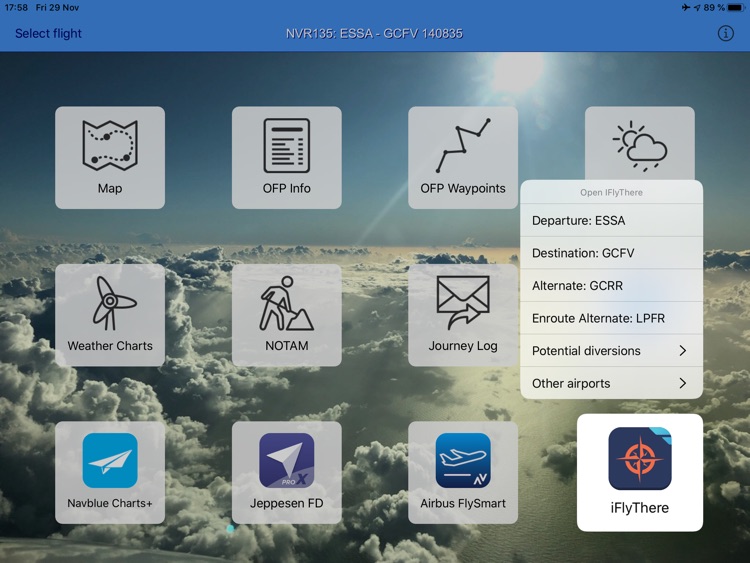Tap the flight title NVR135: ESSA - GCFV

click(374, 33)
